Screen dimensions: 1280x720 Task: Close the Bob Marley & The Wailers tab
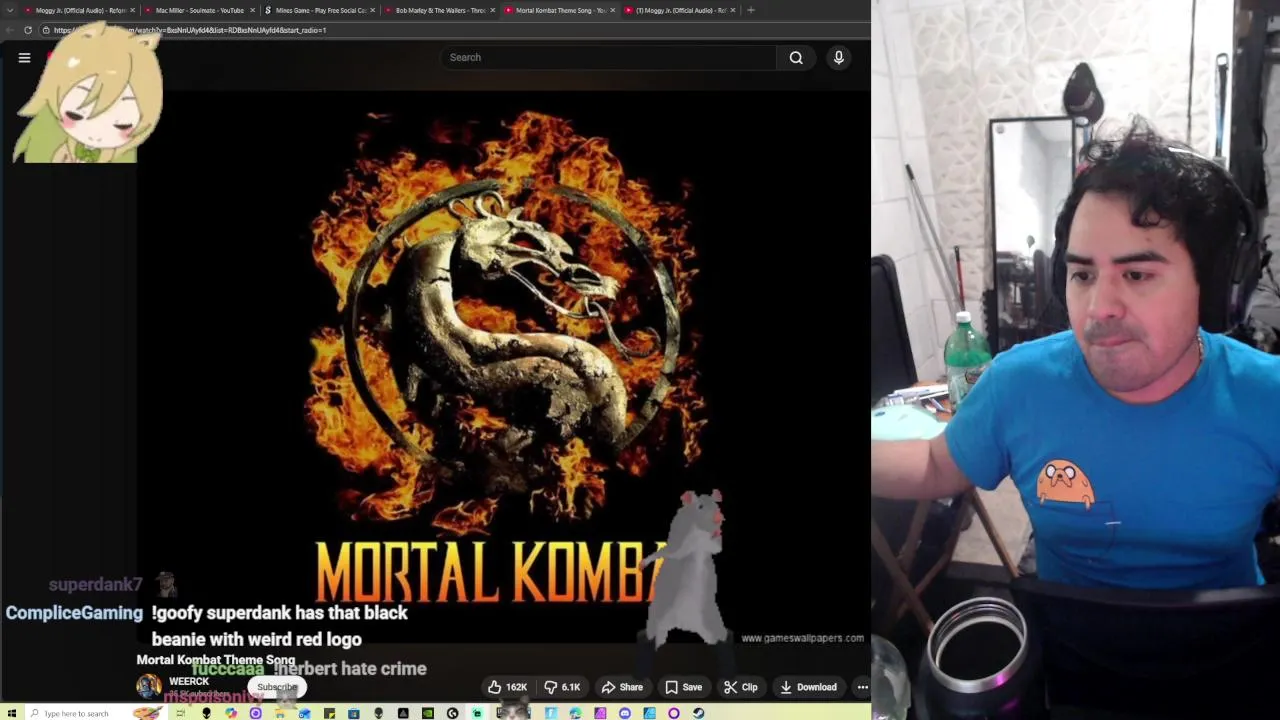click(x=492, y=10)
